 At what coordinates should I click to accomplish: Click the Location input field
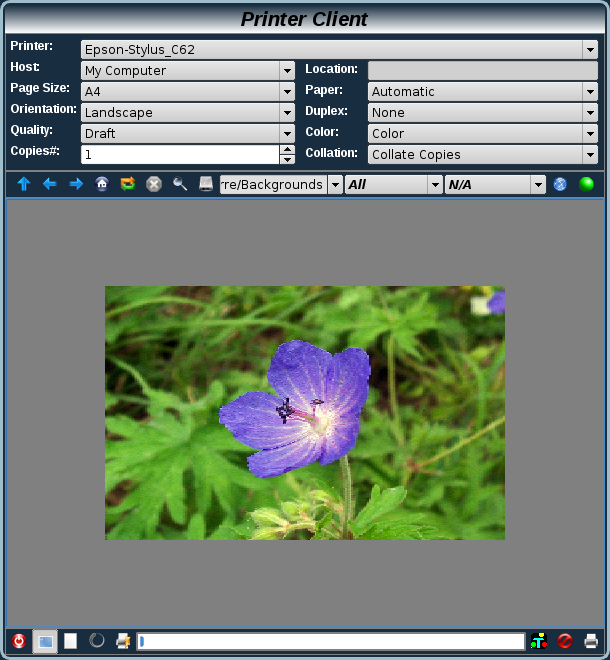pyautogui.click(x=482, y=70)
